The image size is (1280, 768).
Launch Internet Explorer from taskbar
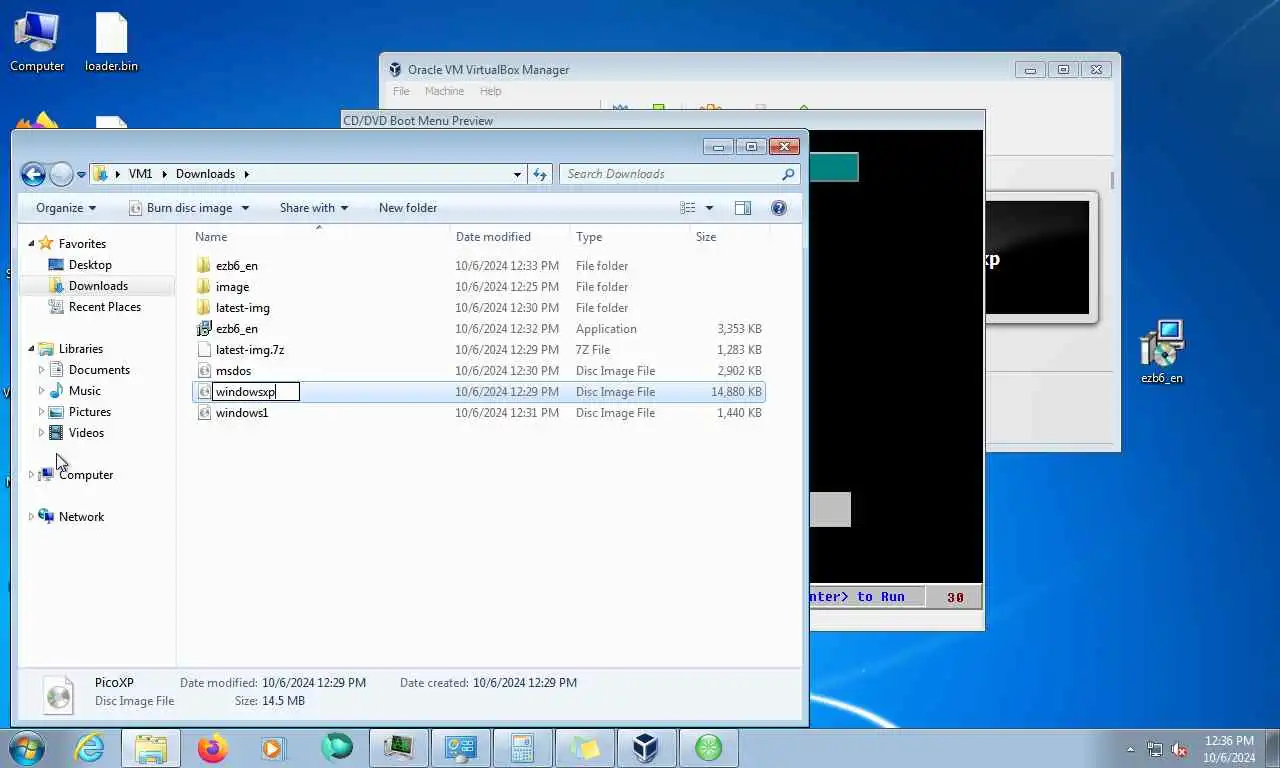coord(89,748)
